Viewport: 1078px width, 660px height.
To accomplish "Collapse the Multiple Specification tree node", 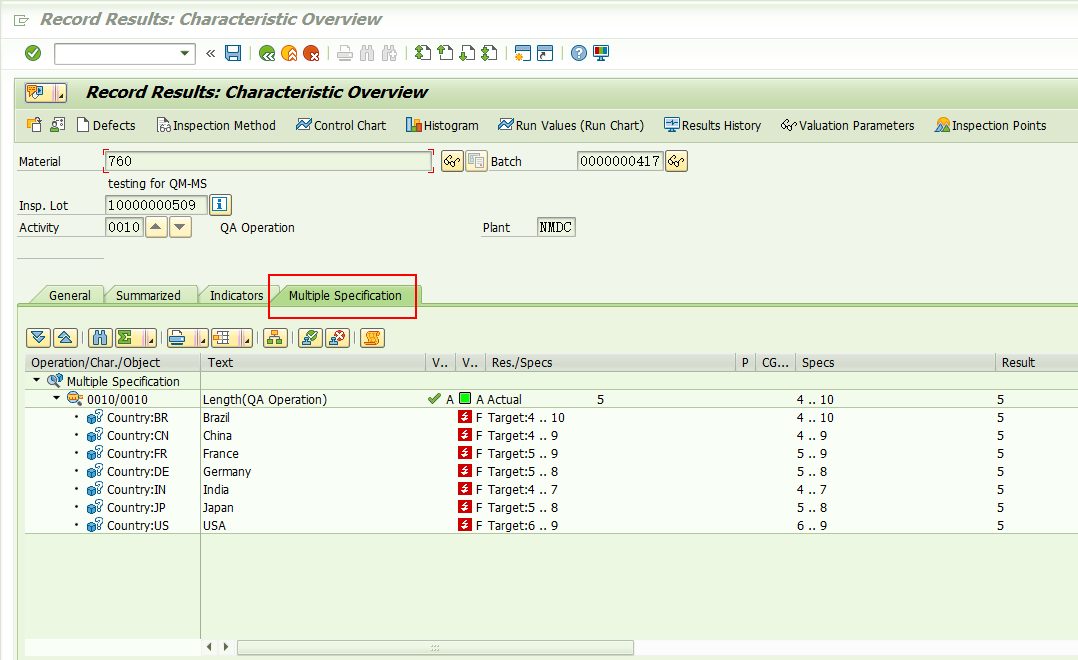I will point(35,380).
